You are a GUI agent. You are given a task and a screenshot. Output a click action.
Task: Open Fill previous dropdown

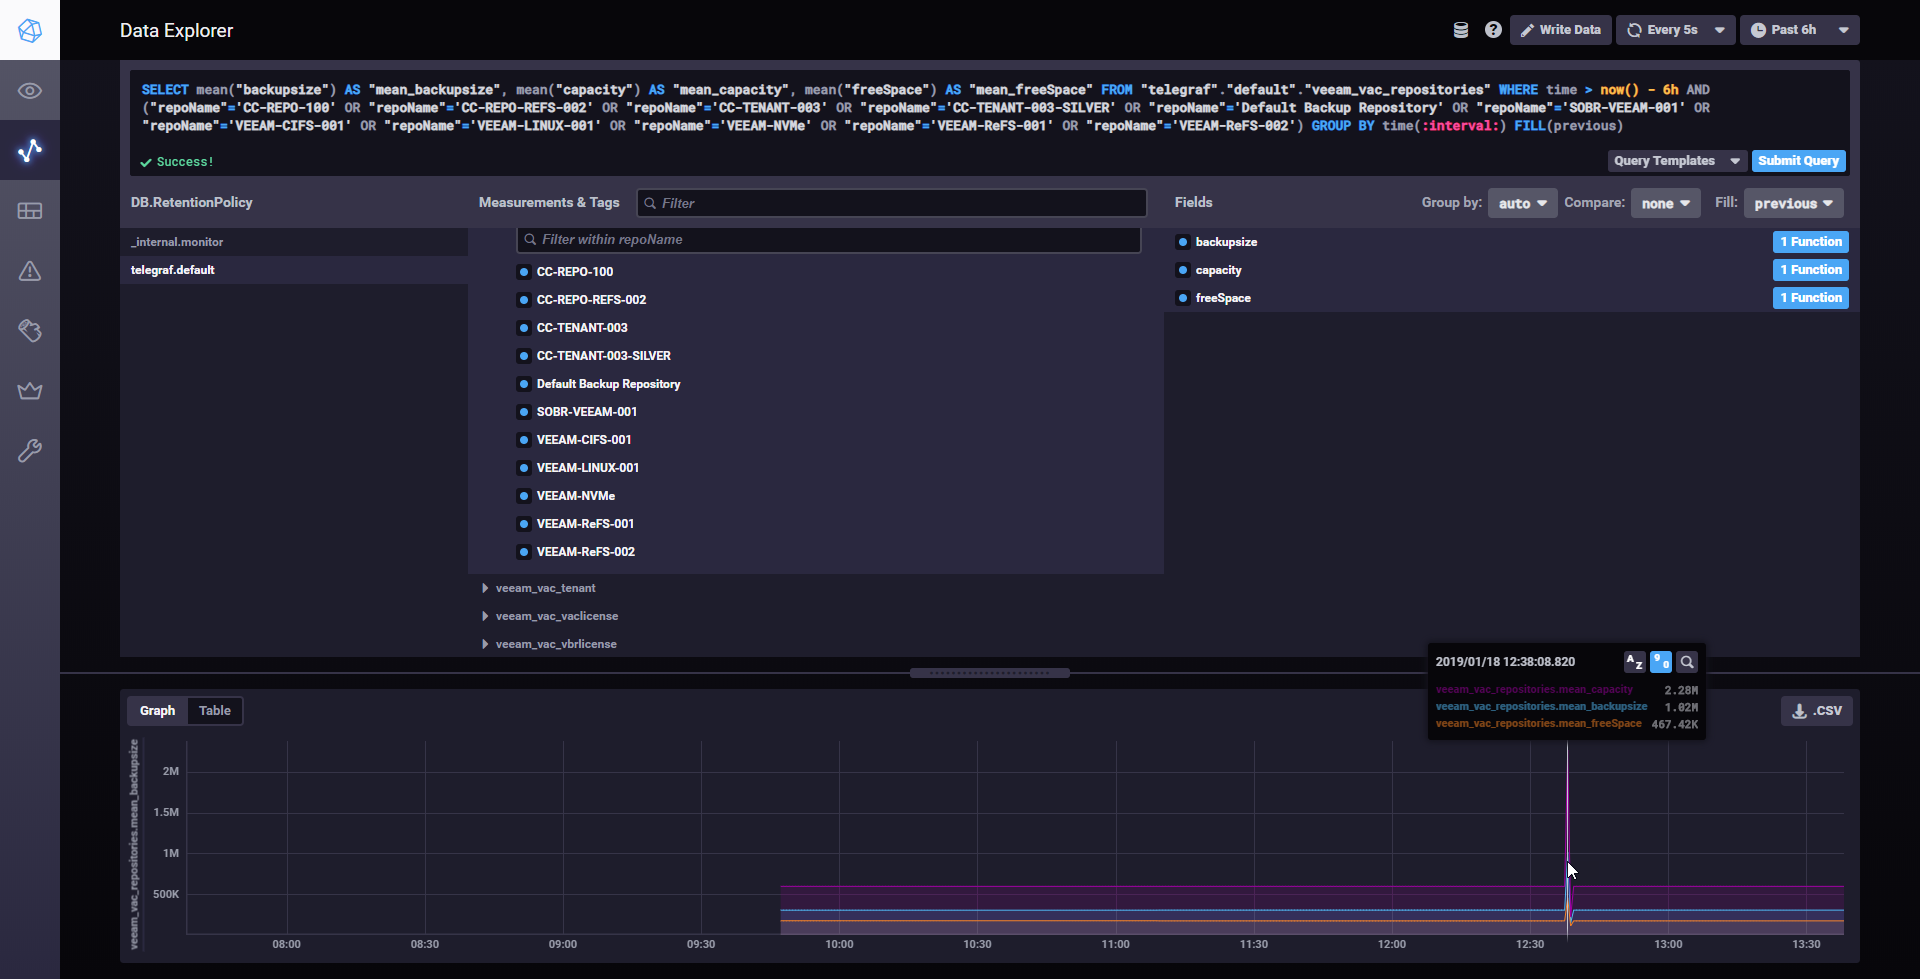[x=1793, y=203]
